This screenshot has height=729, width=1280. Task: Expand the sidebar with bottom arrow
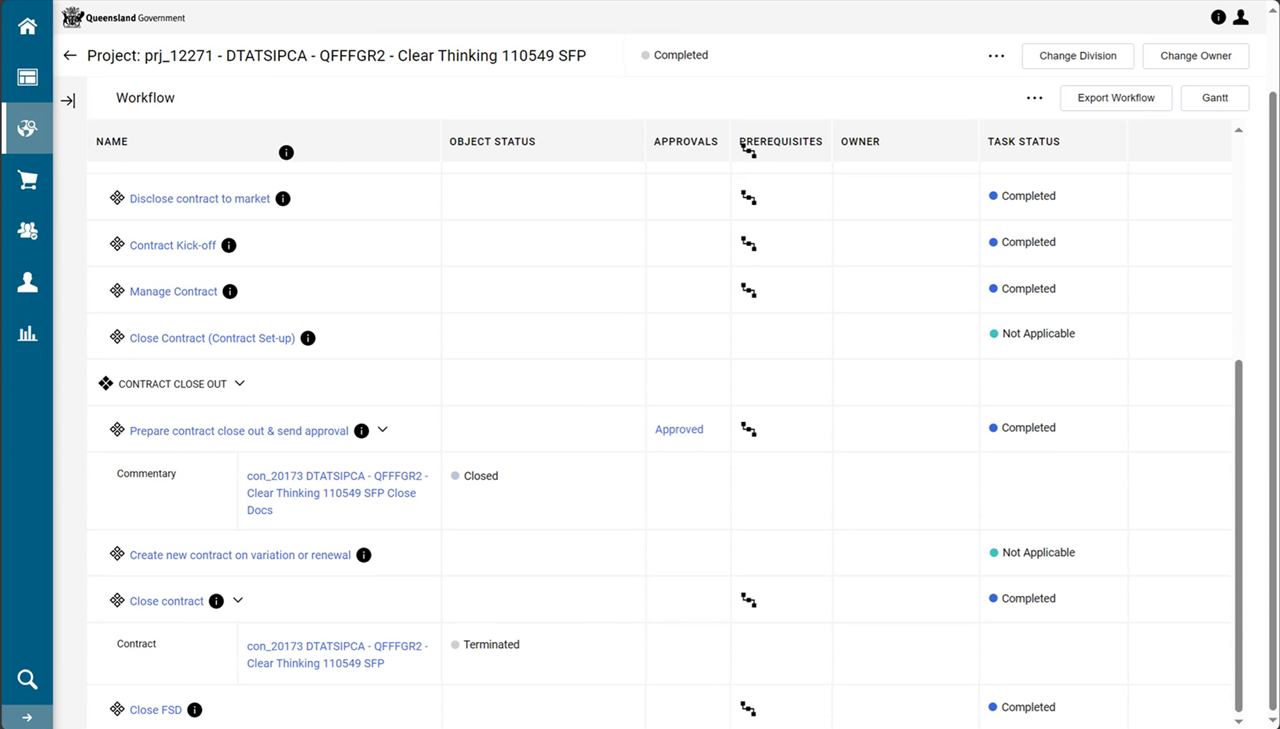[x=27, y=718]
